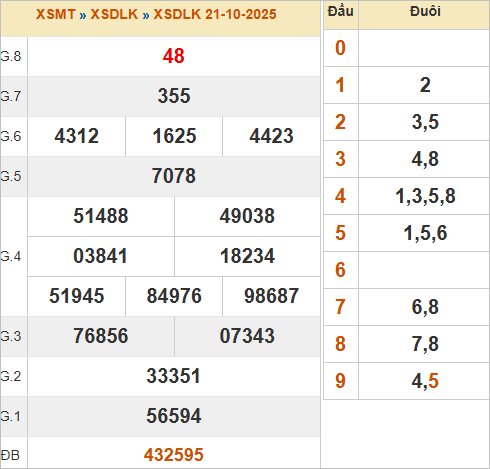Screen dimensions: 490x469
Task: Click the G.6 number 1625
Action: pyautogui.click(x=174, y=136)
